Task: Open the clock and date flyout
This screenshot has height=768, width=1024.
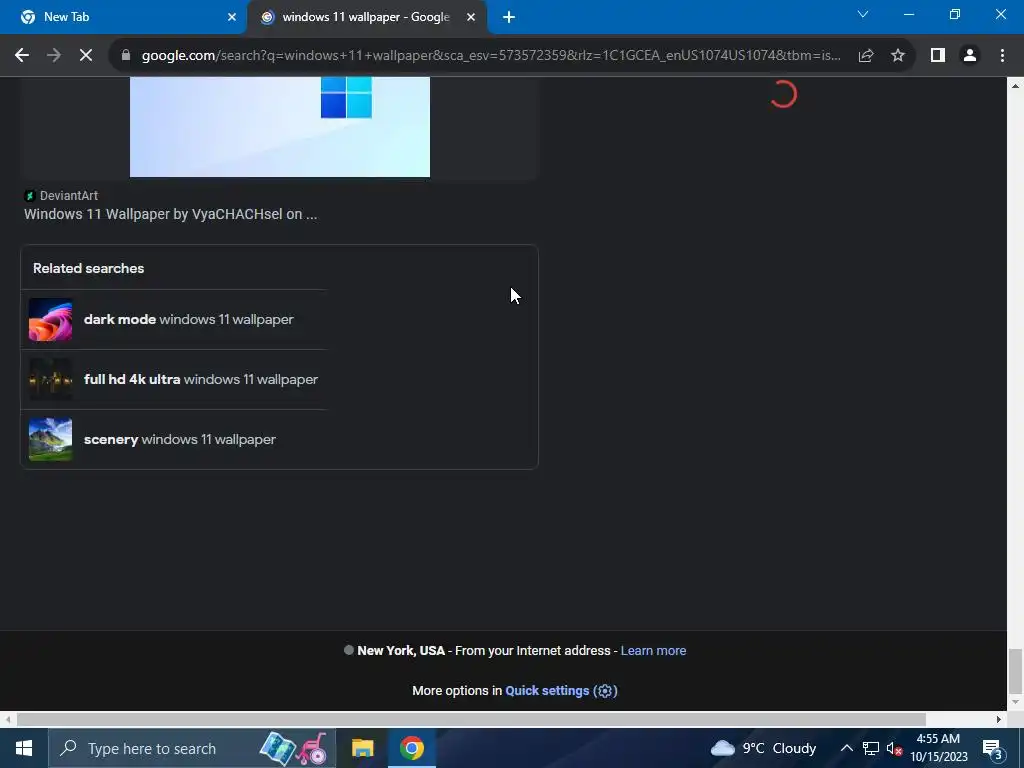Action: [x=938, y=748]
